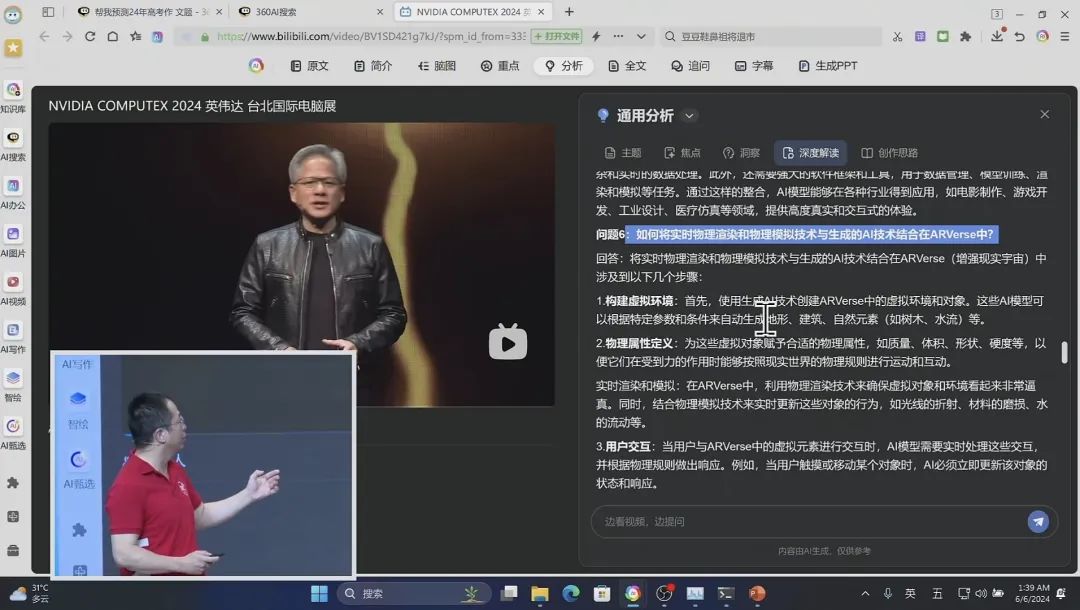The height and width of the screenshot is (610, 1080).
Task: Open the 知识库 sidebar icon
Action: 13,96
